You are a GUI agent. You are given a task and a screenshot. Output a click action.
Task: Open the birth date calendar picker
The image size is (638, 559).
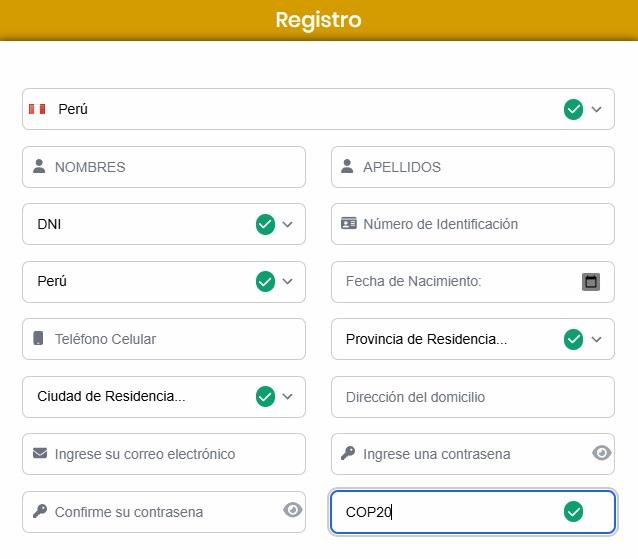591,282
